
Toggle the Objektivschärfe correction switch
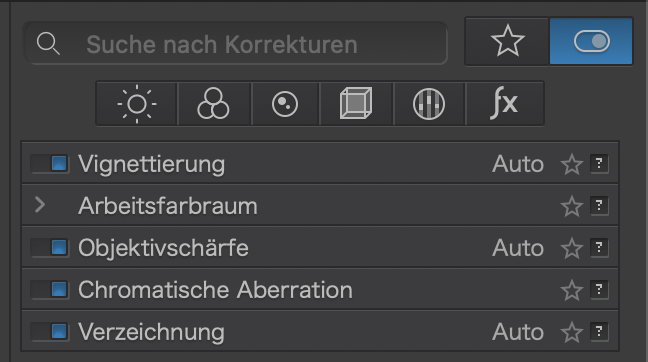(x=50, y=248)
